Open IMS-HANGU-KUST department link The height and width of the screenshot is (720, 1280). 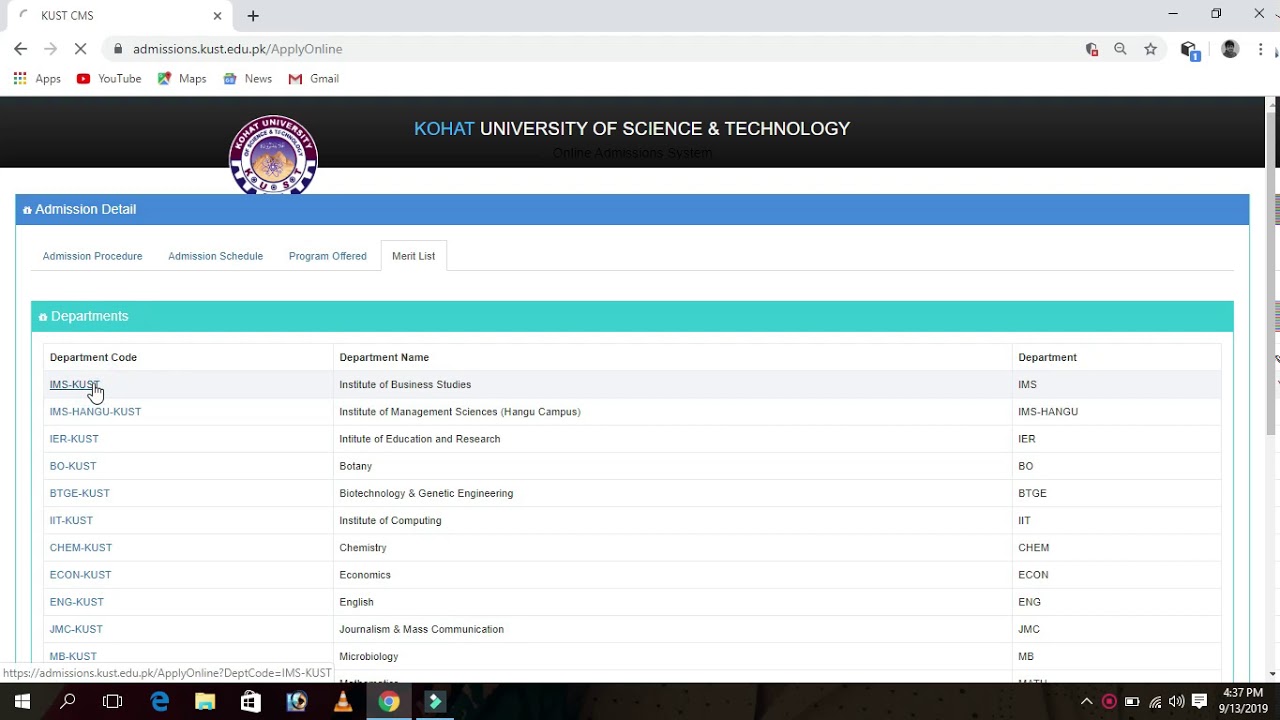[95, 412]
